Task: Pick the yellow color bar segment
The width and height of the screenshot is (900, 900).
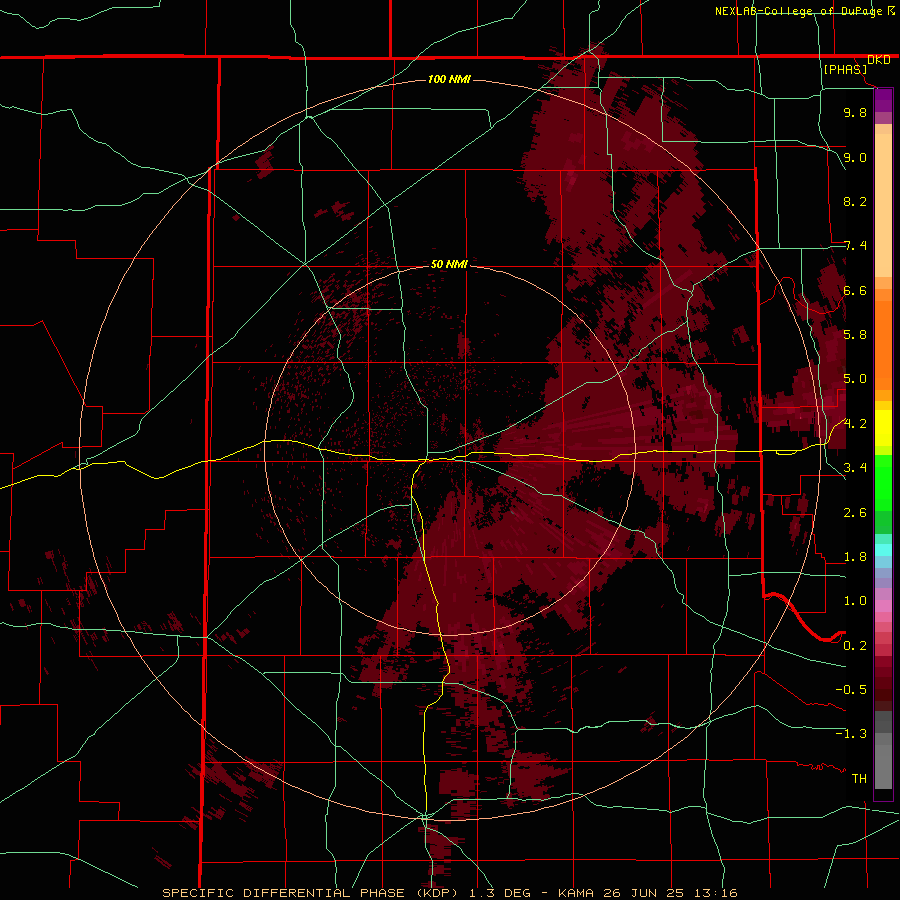Action: pos(883,428)
